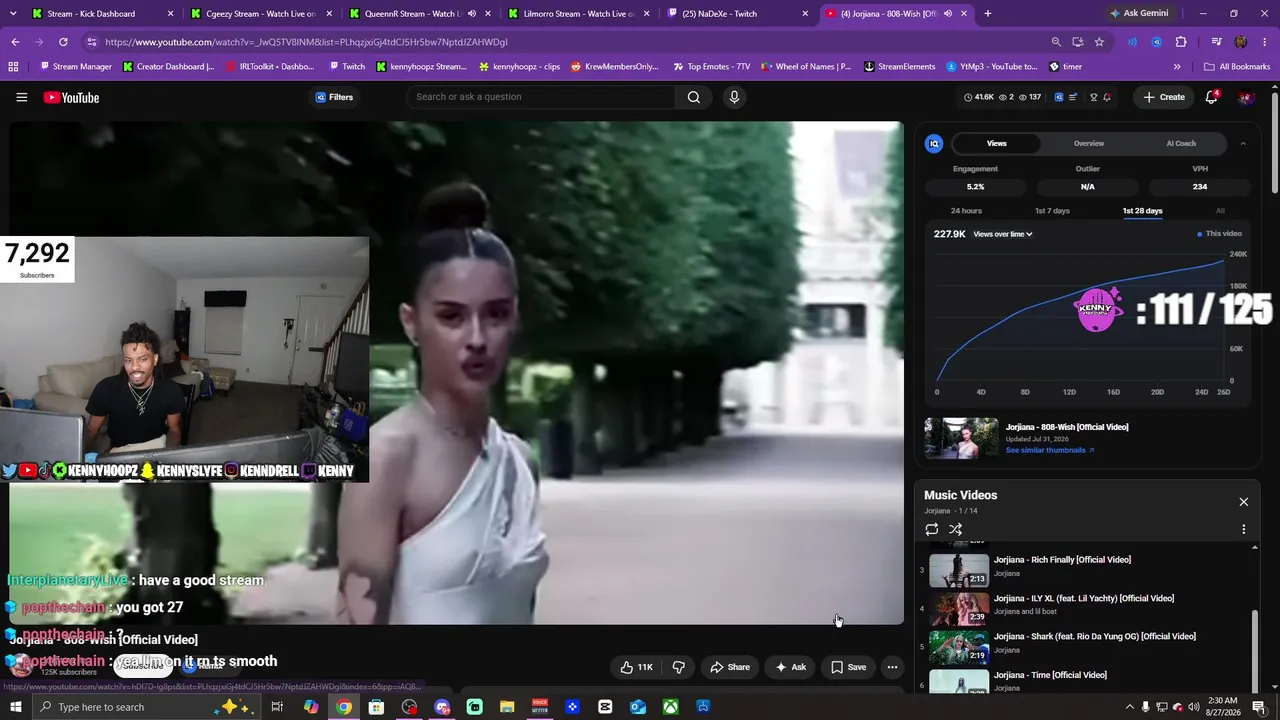Click the magnifier search button
This screenshot has width=1280, height=720.
[x=694, y=97]
